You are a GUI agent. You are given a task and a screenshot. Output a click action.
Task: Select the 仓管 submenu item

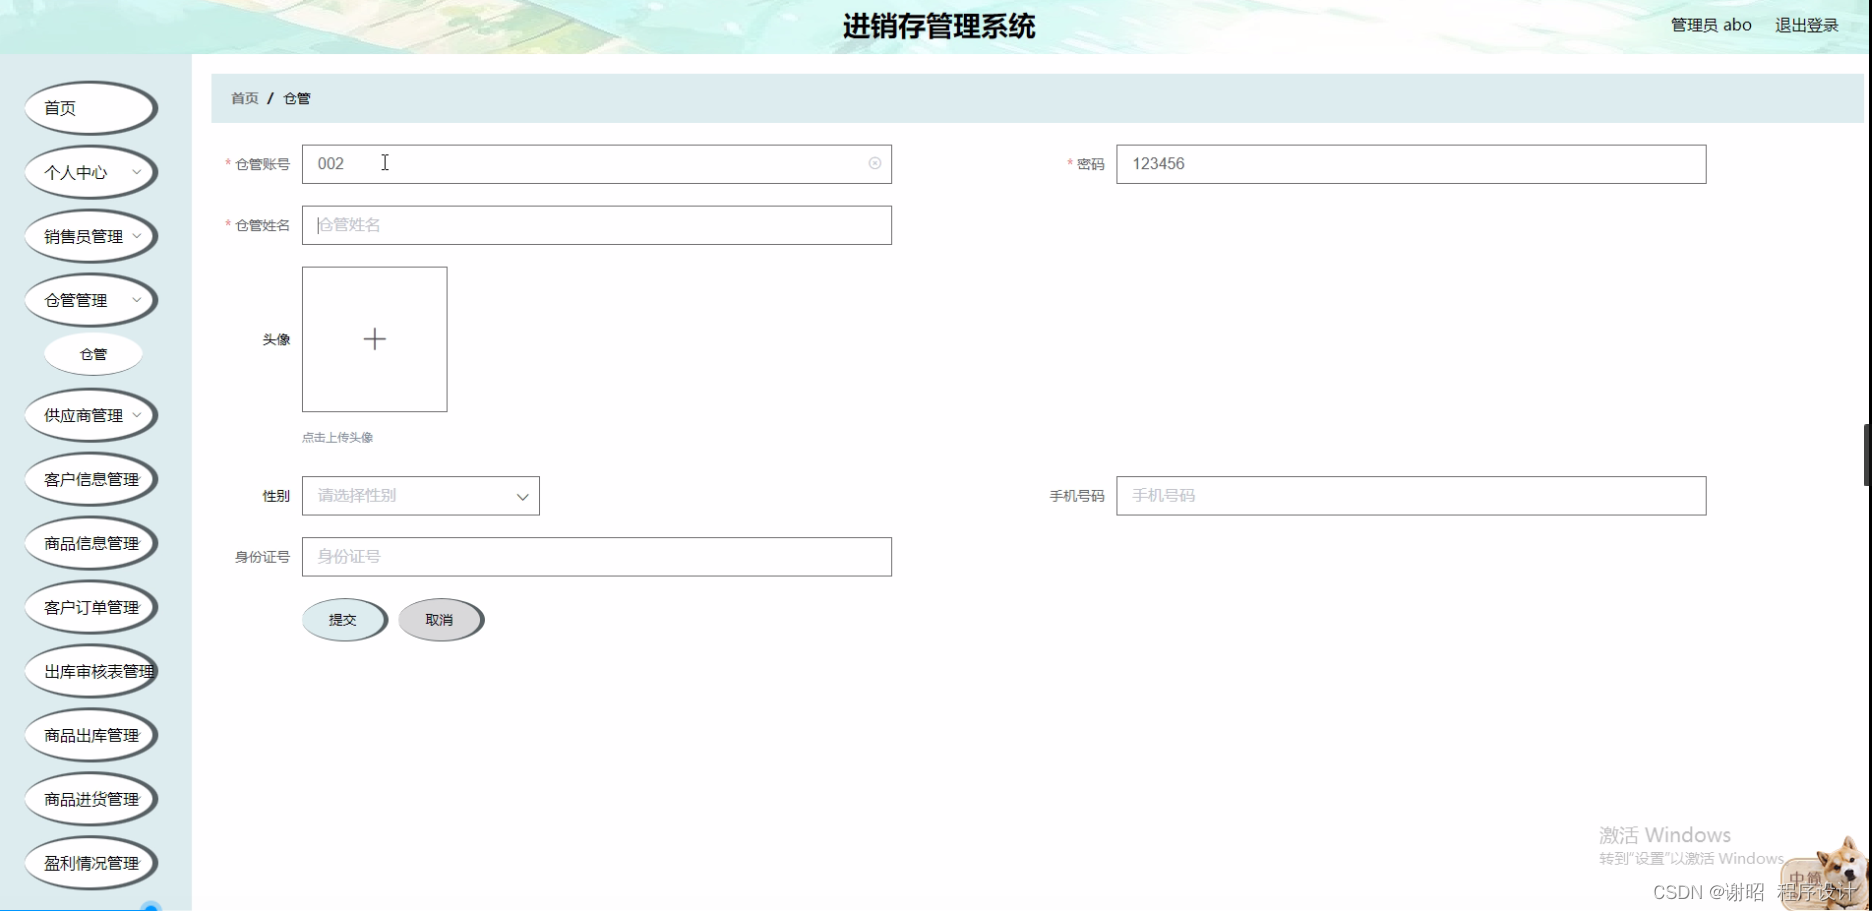click(x=93, y=354)
